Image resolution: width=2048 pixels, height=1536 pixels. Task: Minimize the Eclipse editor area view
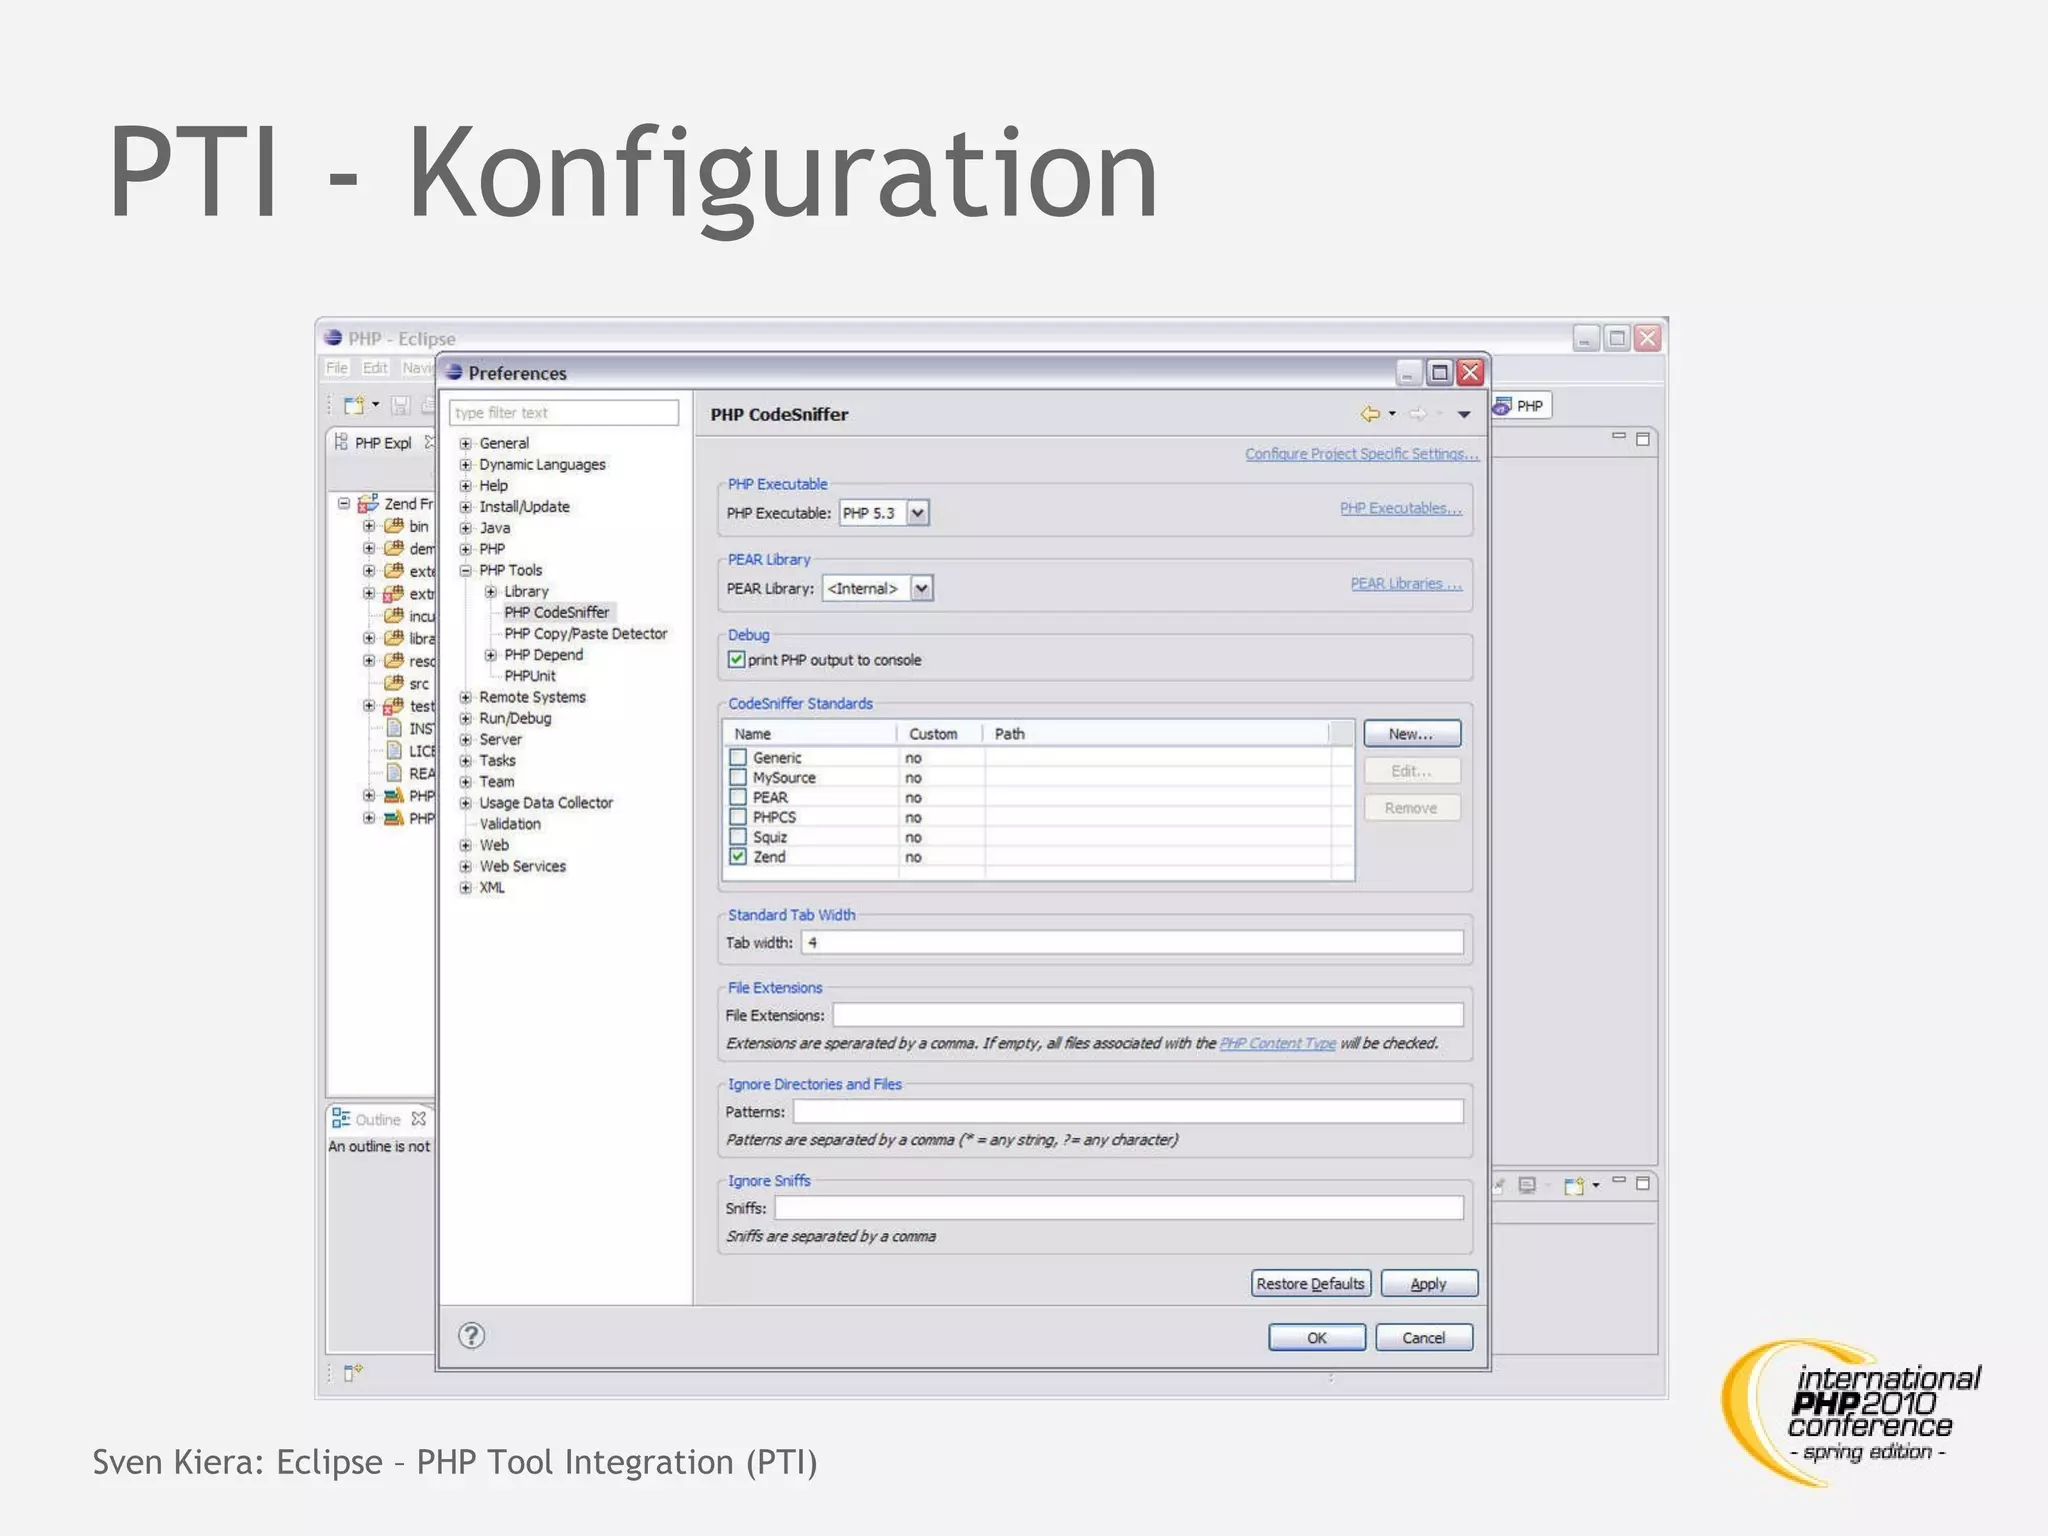[1619, 437]
